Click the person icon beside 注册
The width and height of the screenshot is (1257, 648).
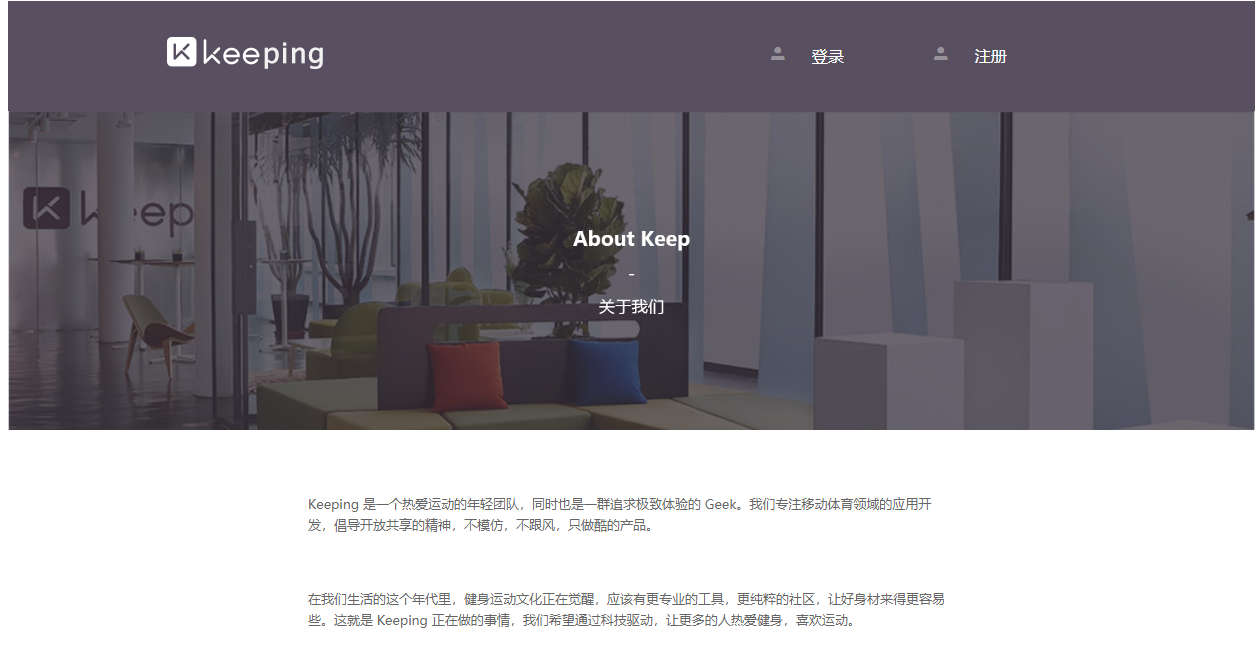941,54
